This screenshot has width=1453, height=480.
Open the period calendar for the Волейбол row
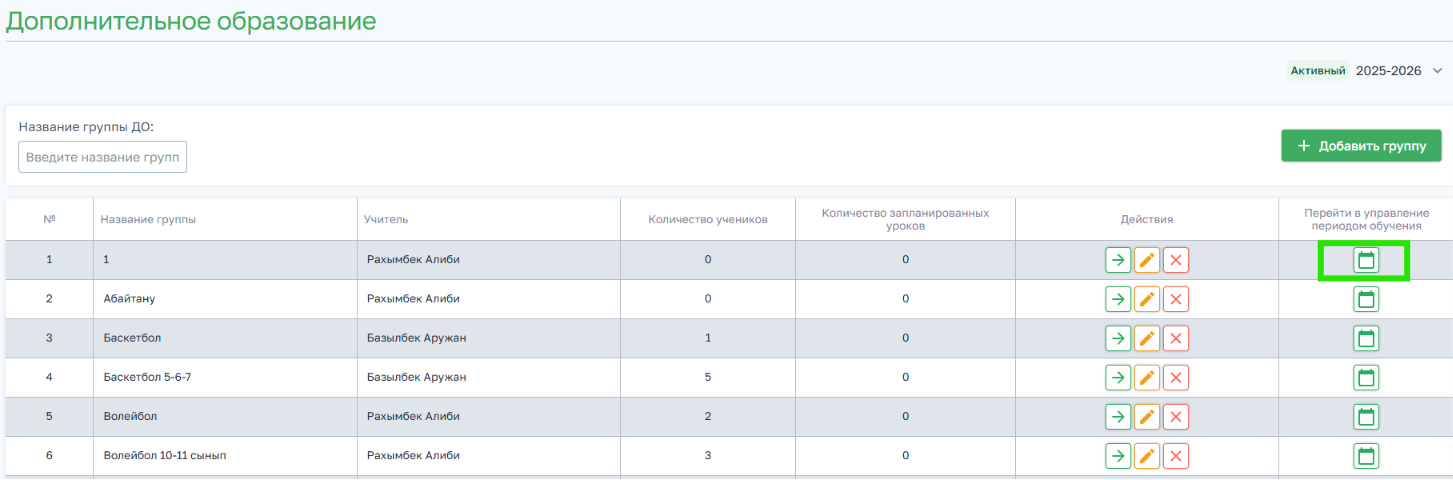tap(1366, 416)
